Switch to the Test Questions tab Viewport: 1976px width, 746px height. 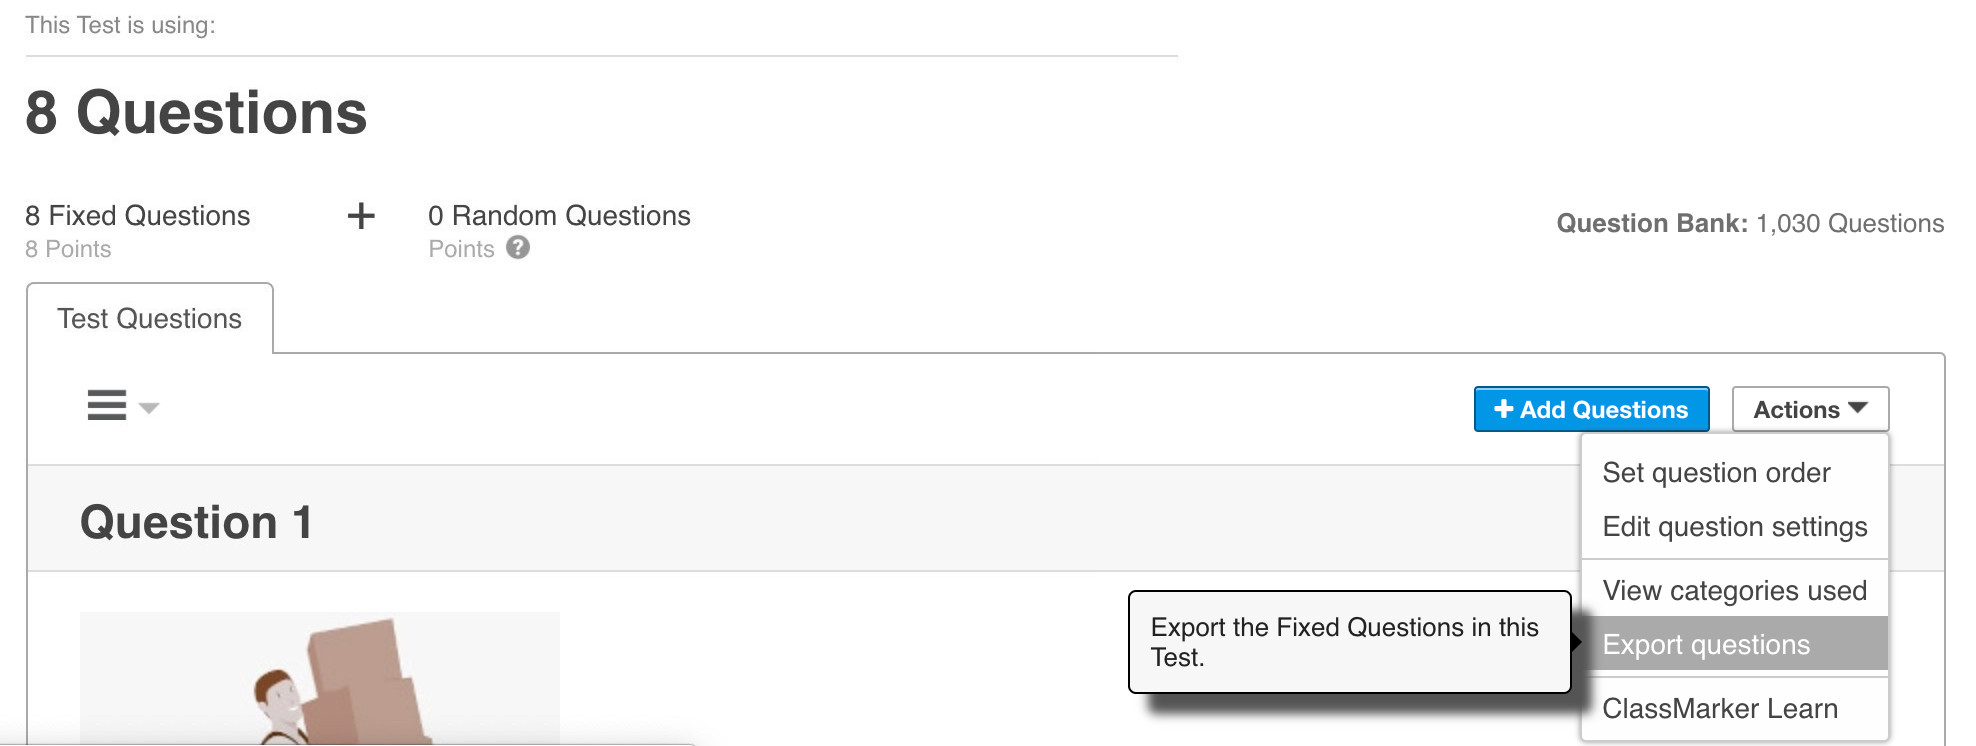pyautogui.click(x=150, y=319)
